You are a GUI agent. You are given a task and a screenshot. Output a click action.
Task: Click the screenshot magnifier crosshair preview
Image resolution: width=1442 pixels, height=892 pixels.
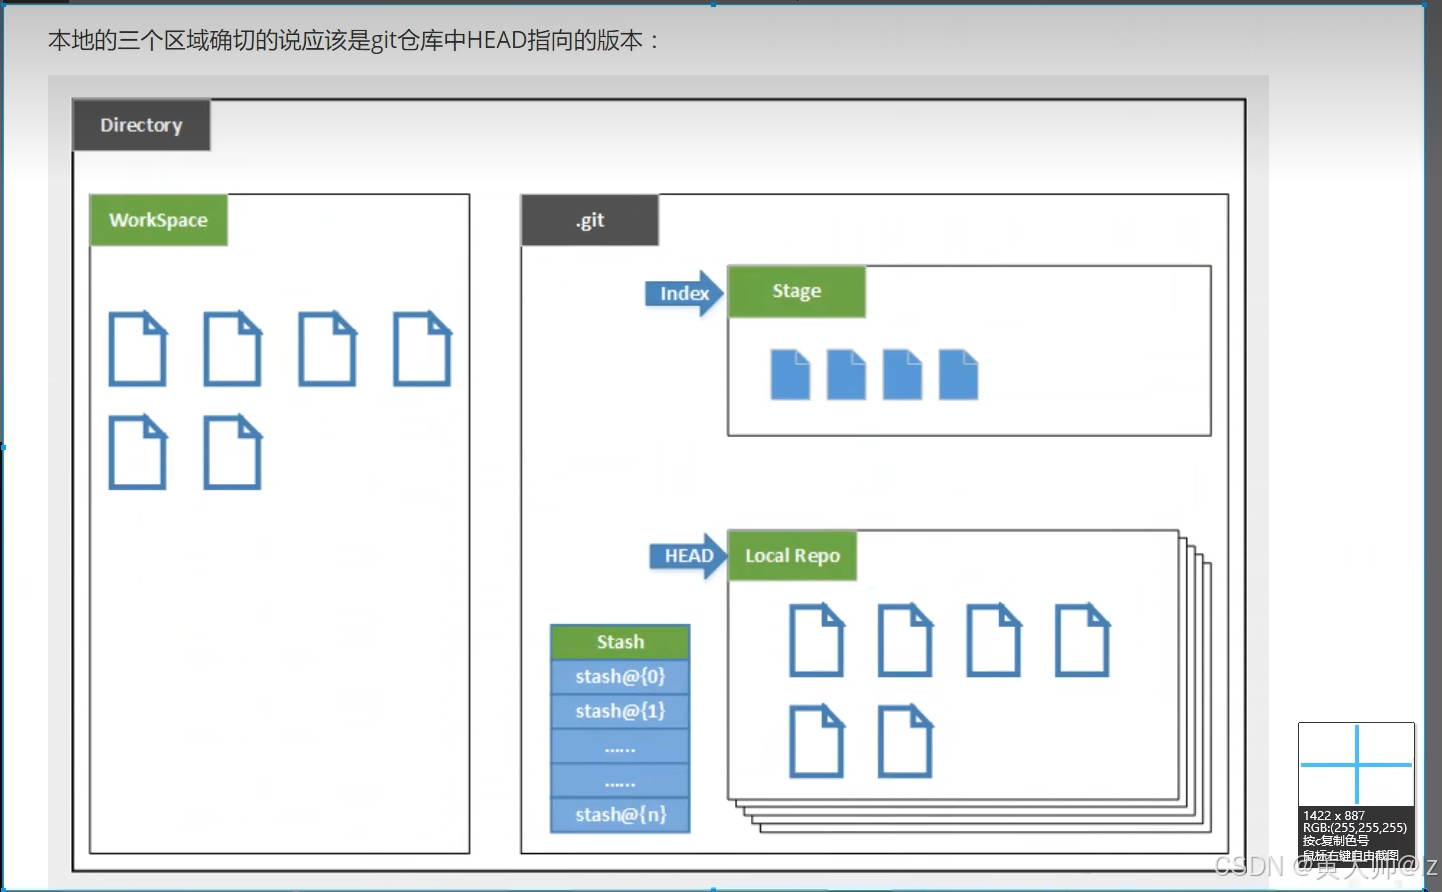(1356, 765)
